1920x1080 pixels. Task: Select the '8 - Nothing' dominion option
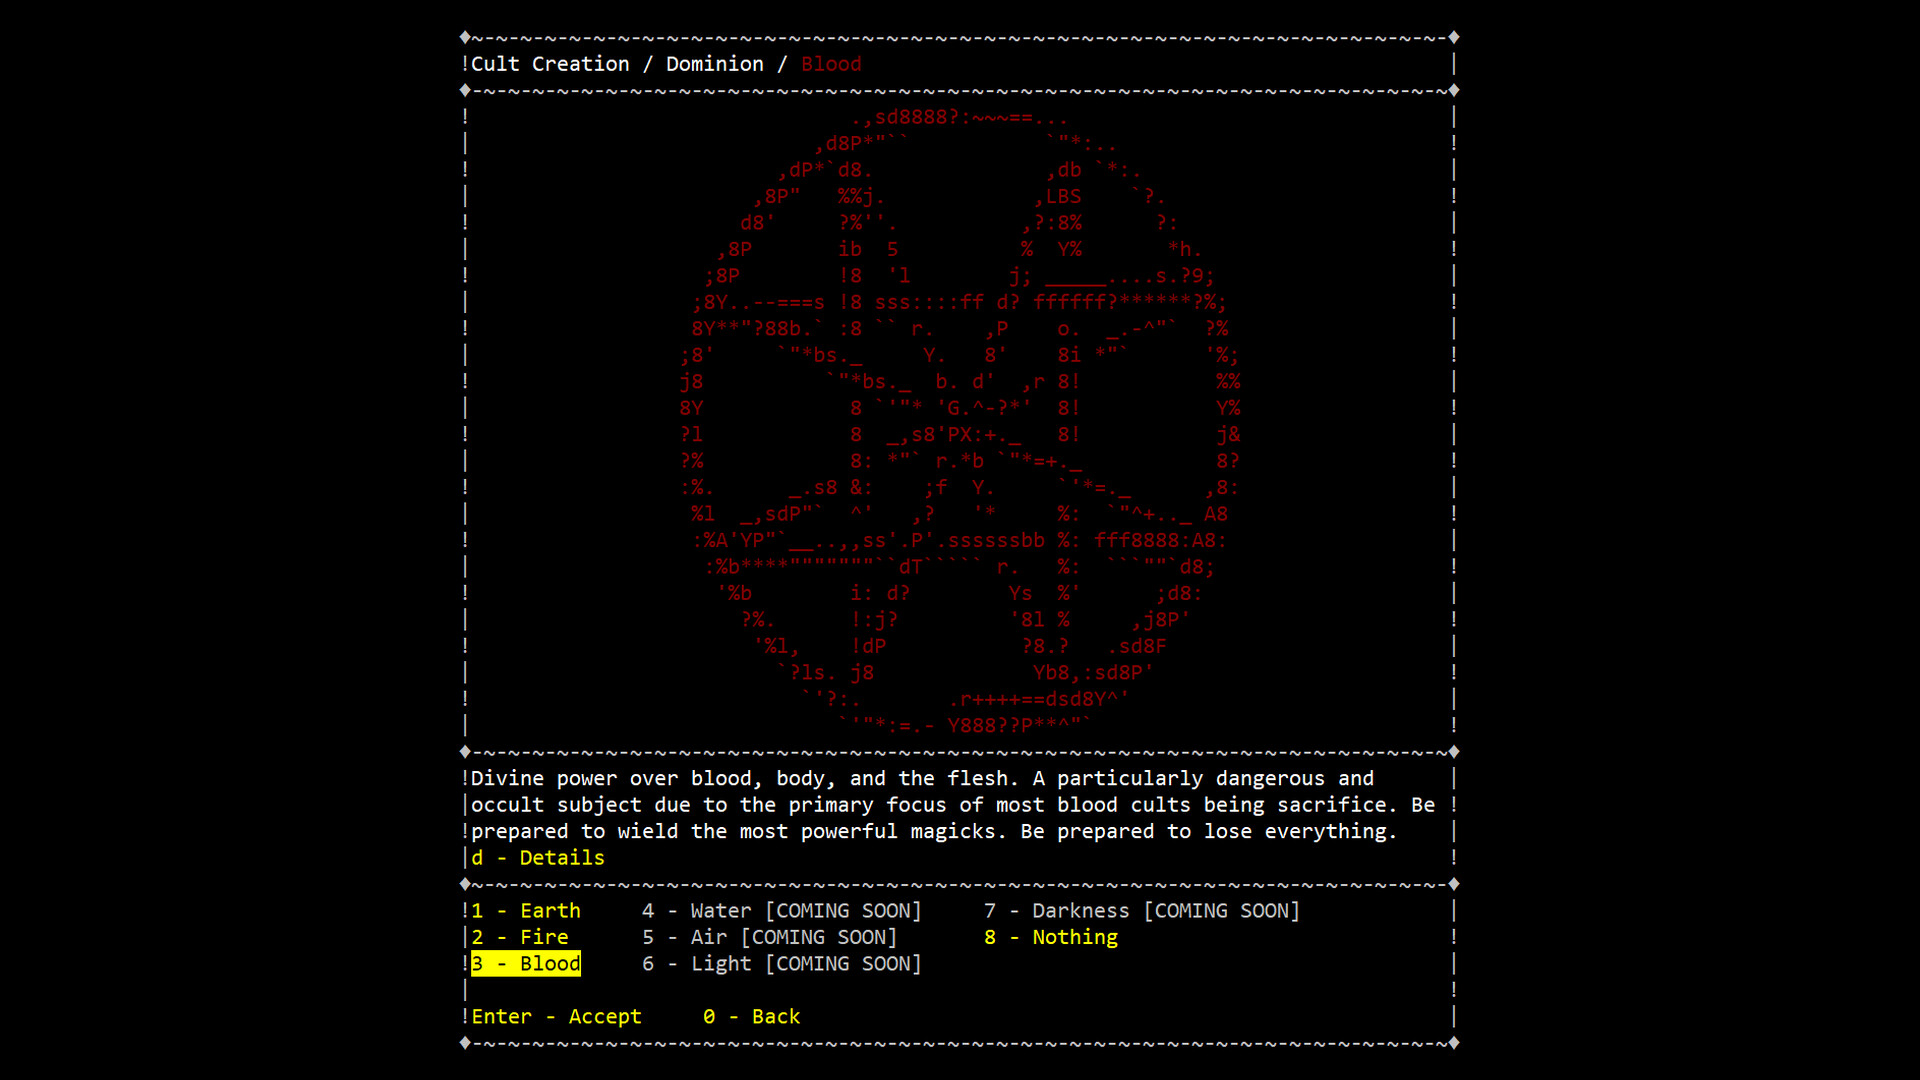coord(1051,937)
